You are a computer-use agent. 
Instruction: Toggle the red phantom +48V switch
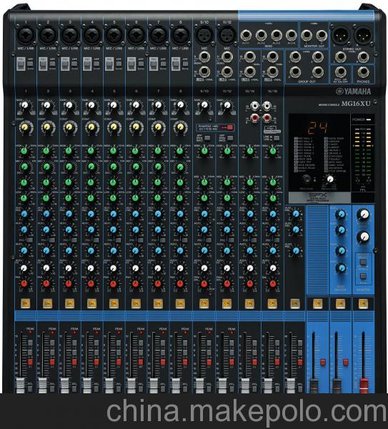(x=229, y=127)
